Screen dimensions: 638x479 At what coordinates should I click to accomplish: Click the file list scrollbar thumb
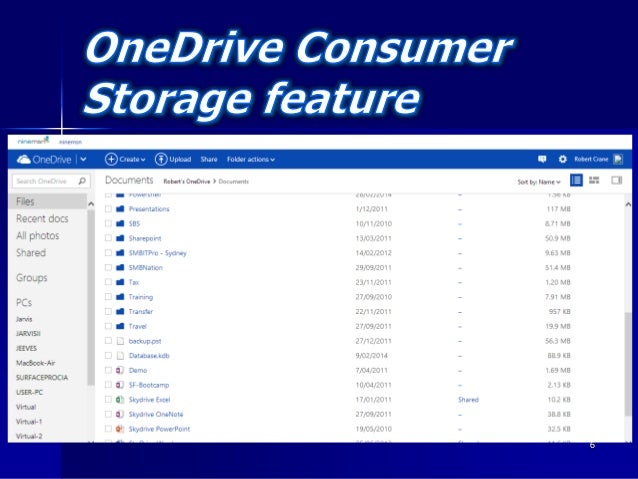[x=629, y=365]
